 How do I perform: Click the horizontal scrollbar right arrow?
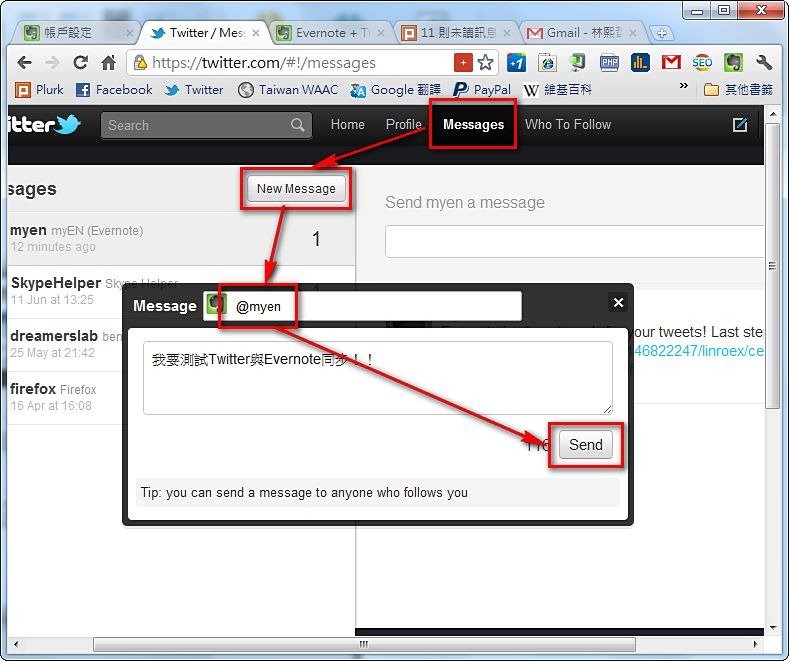pyautogui.click(x=755, y=644)
